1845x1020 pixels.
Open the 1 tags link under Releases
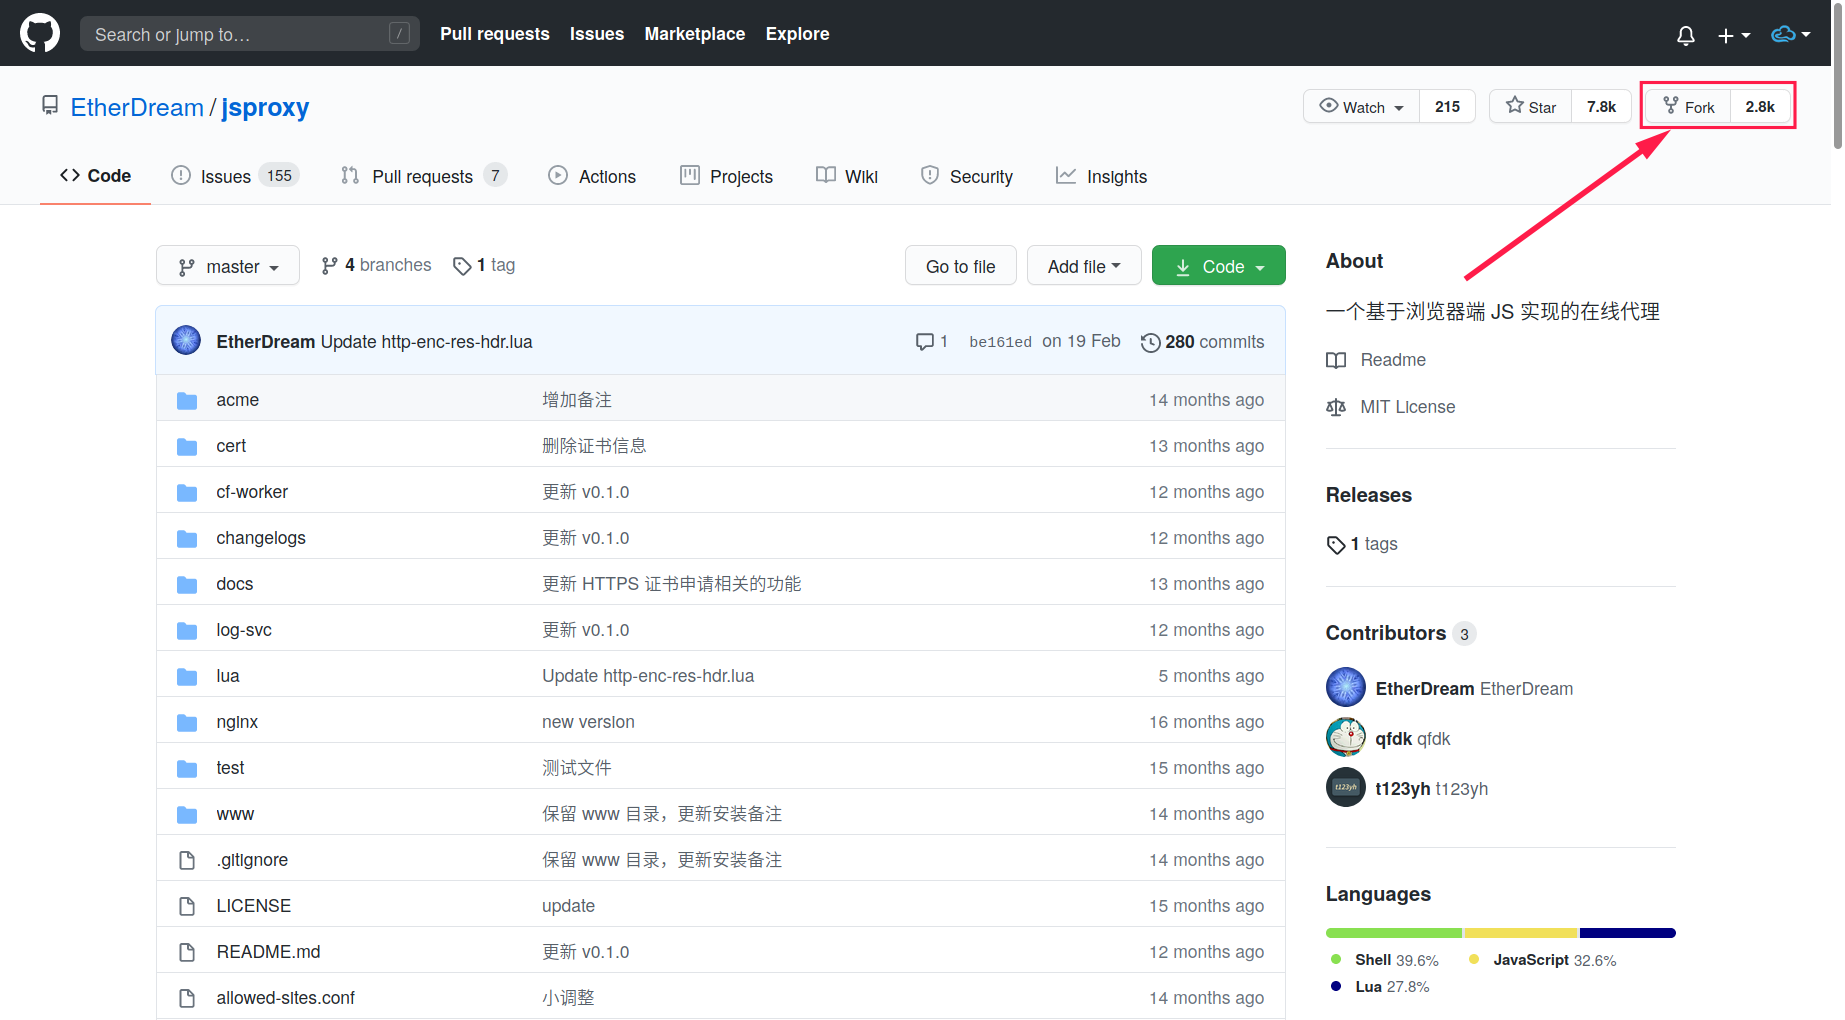tap(1362, 544)
